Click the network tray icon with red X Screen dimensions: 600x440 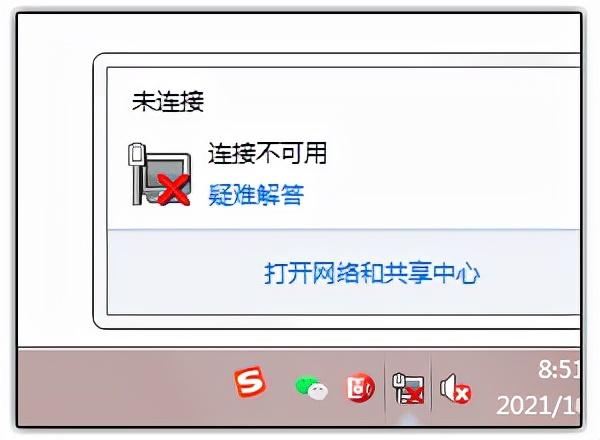point(408,388)
